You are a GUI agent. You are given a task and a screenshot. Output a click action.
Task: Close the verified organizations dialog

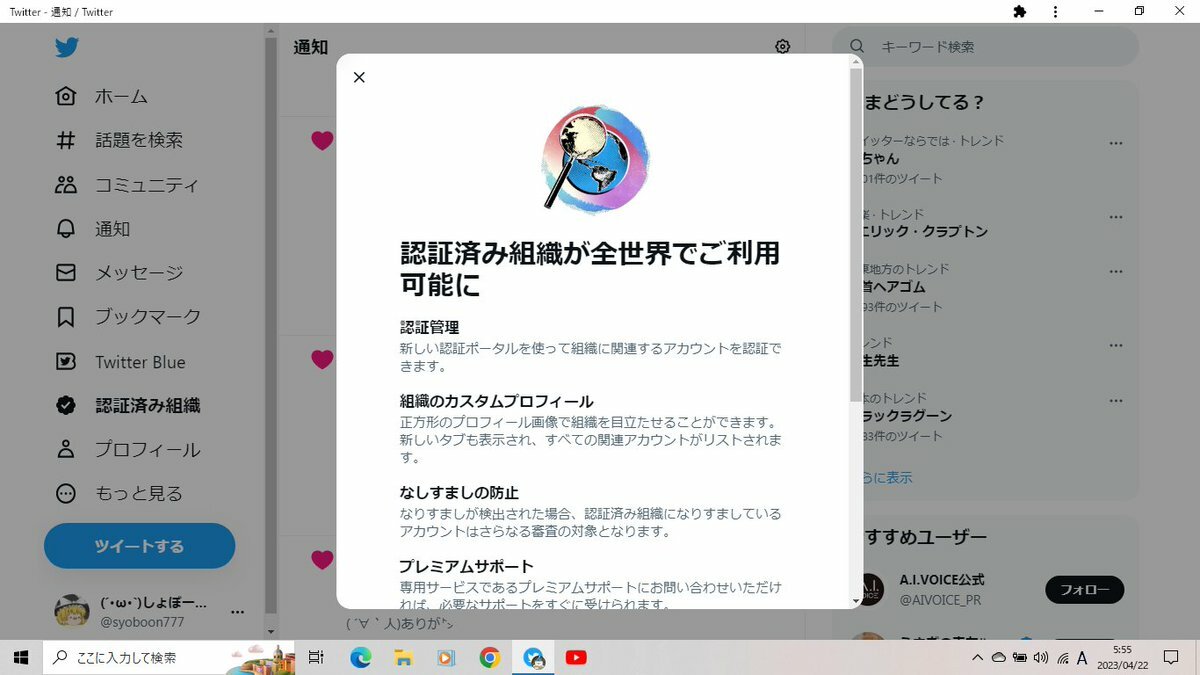(x=359, y=77)
